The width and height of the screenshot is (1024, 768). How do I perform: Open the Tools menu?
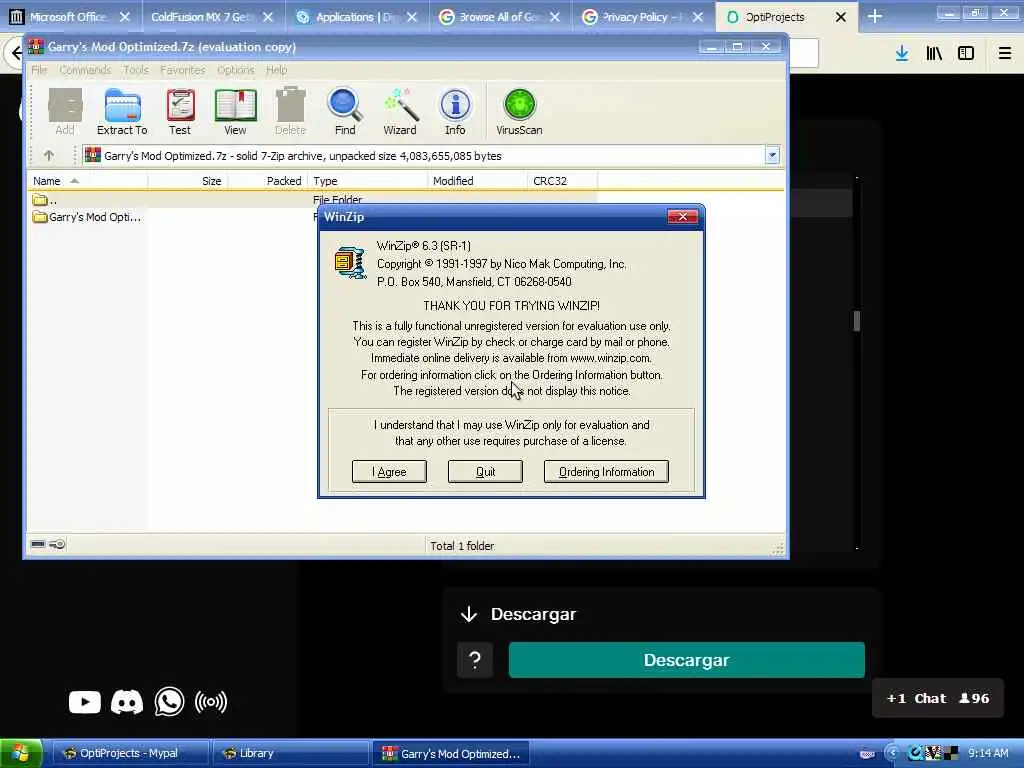point(136,70)
